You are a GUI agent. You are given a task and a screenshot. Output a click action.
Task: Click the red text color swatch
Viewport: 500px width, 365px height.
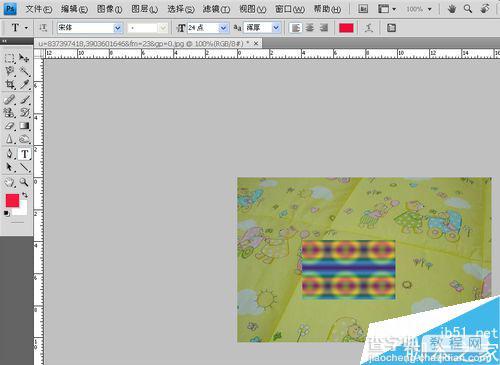coord(346,28)
